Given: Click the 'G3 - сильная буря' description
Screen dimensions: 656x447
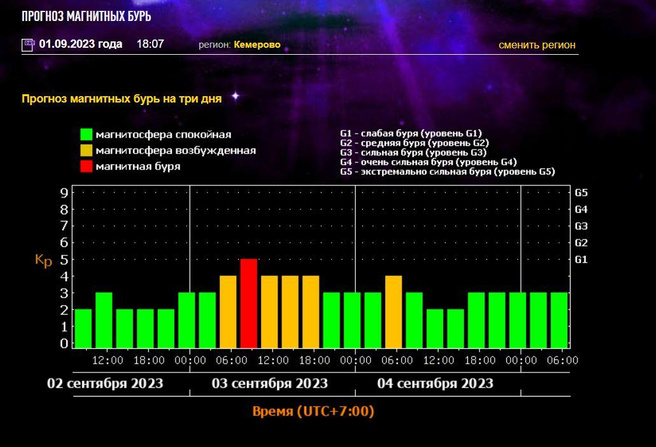Looking at the screenshot, I should click(x=413, y=153).
